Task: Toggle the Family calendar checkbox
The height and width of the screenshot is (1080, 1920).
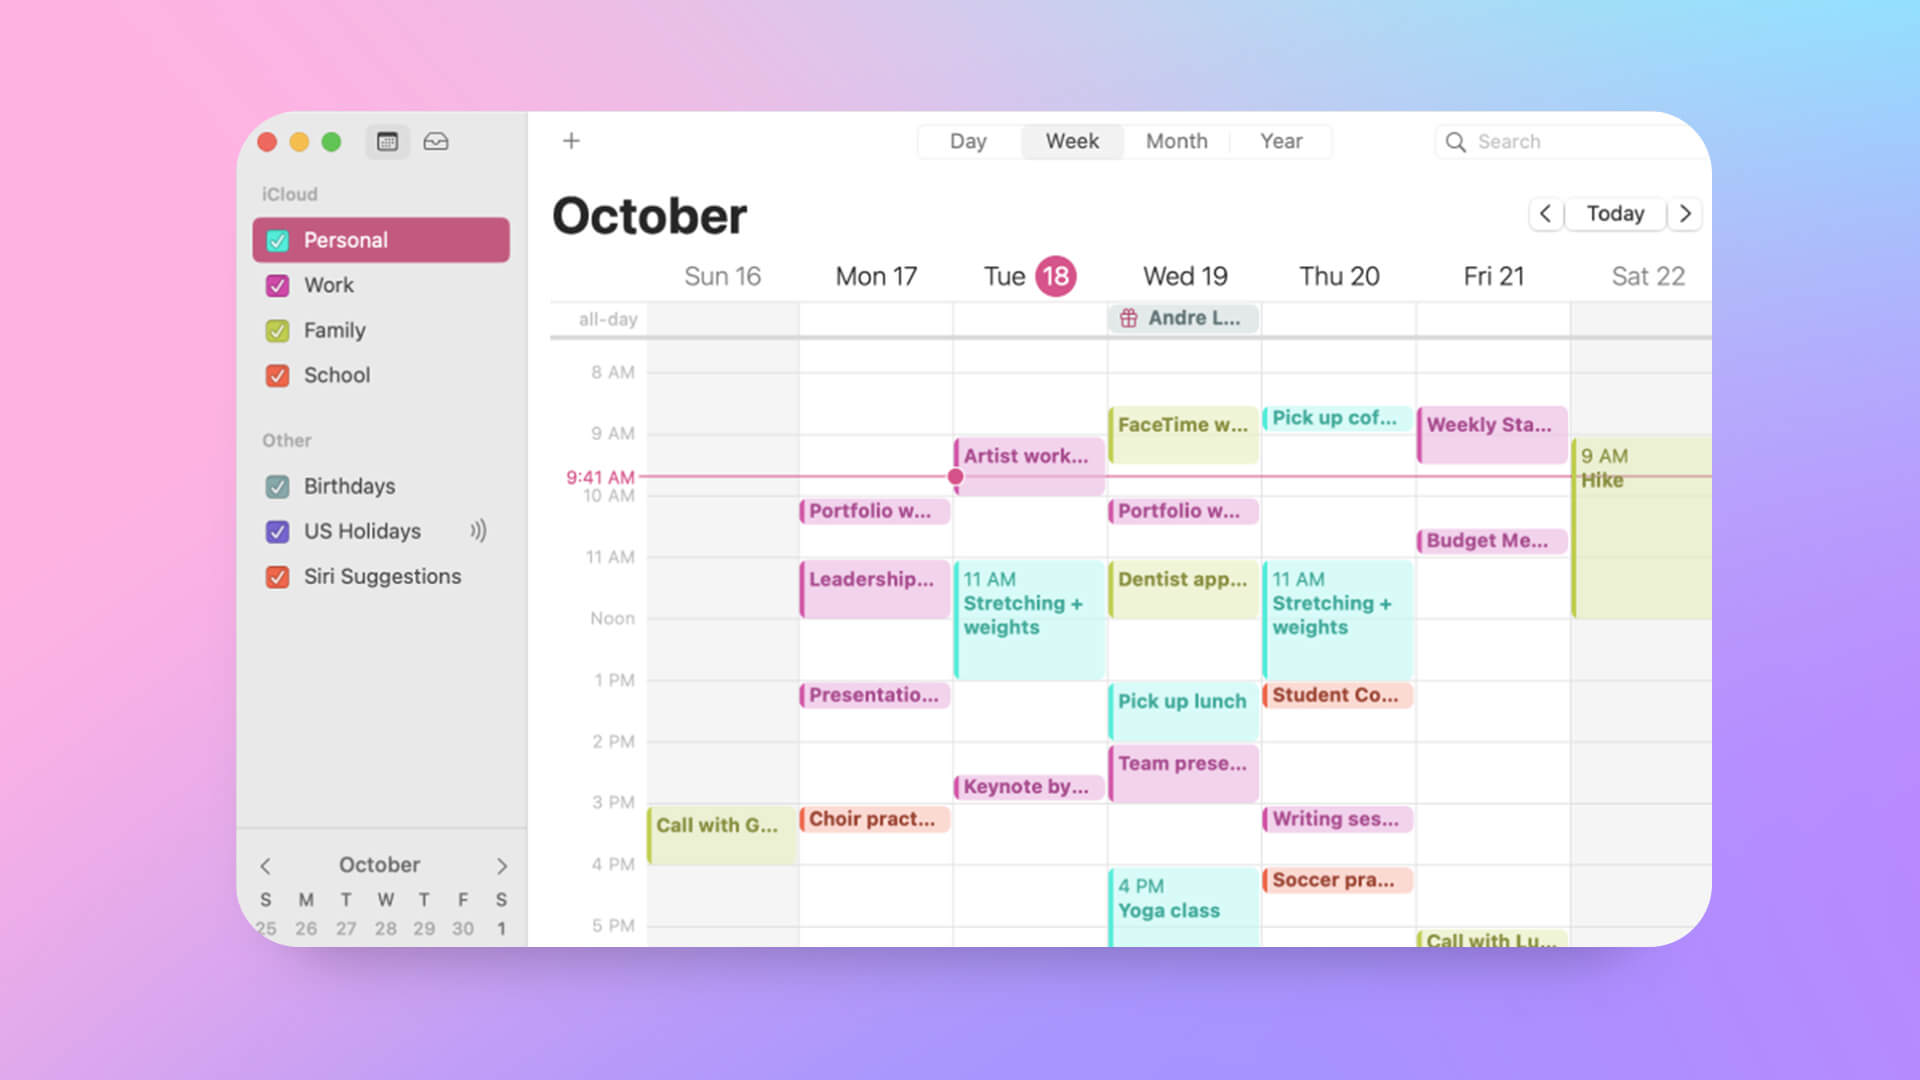Action: (277, 330)
